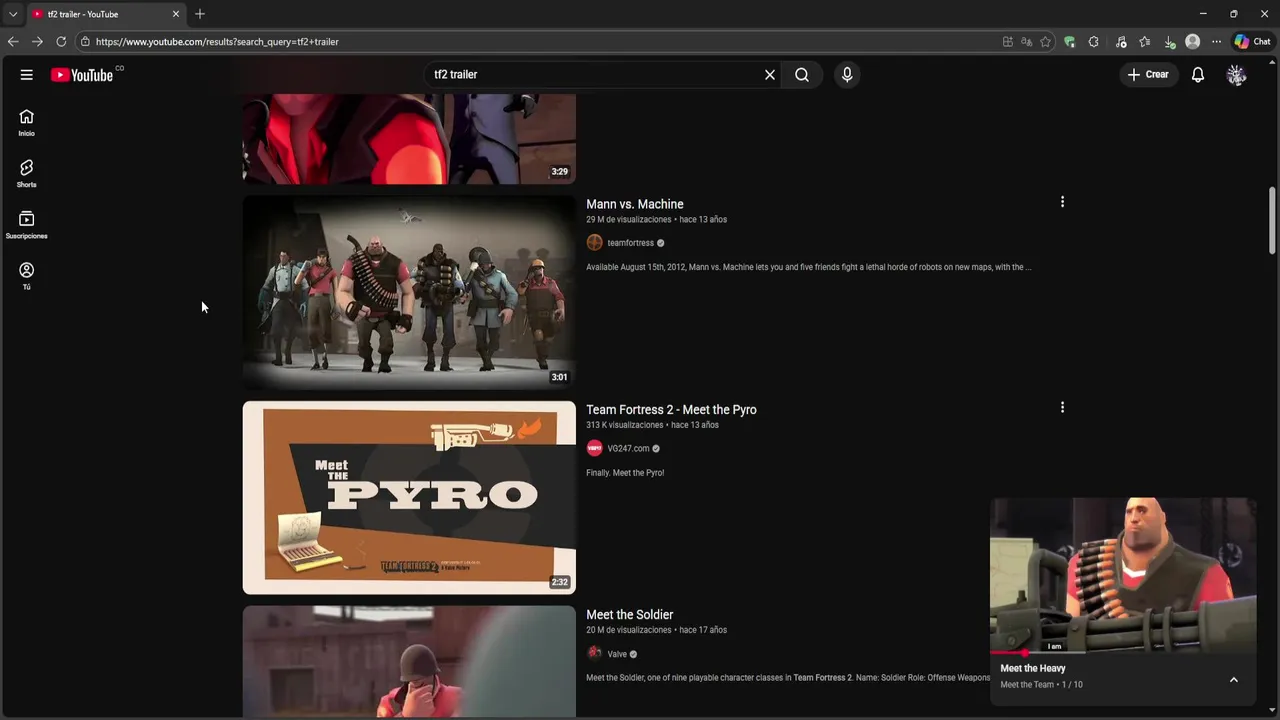Click the translate page icon in address bar
This screenshot has width=1280, height=720.
pyautogui.click(x=1026, y=42)
